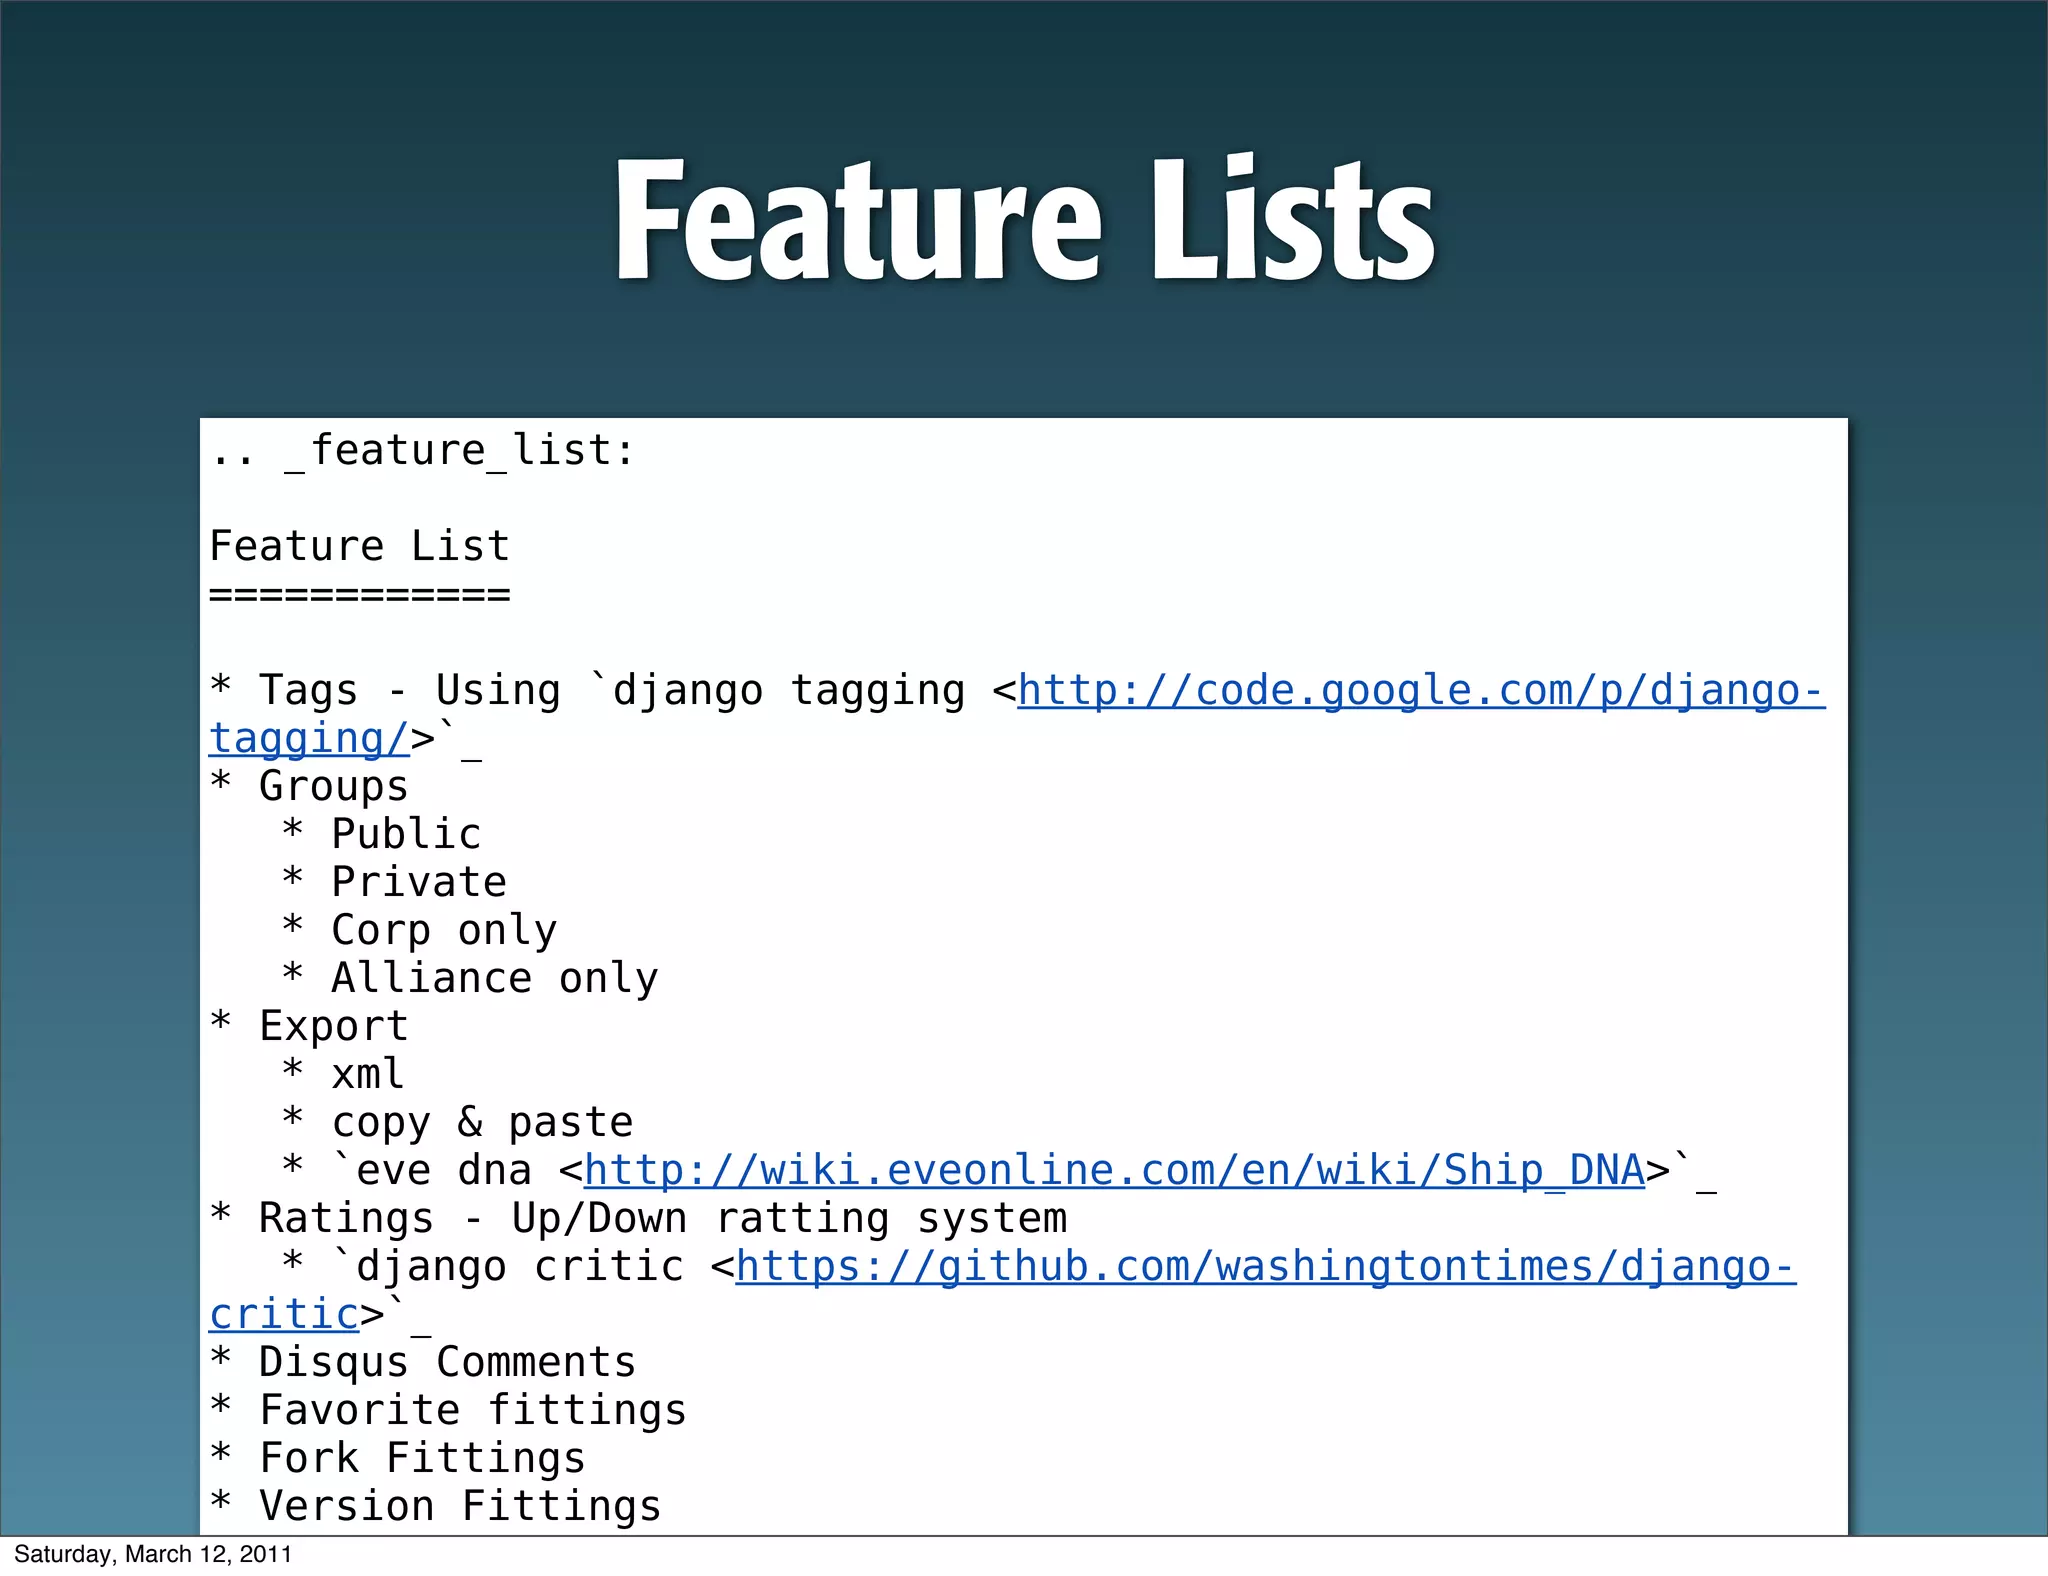The image size is (2048, 1576).
Task: Click the '* Fork Fittings' line
Action: tap(398, 1459)
